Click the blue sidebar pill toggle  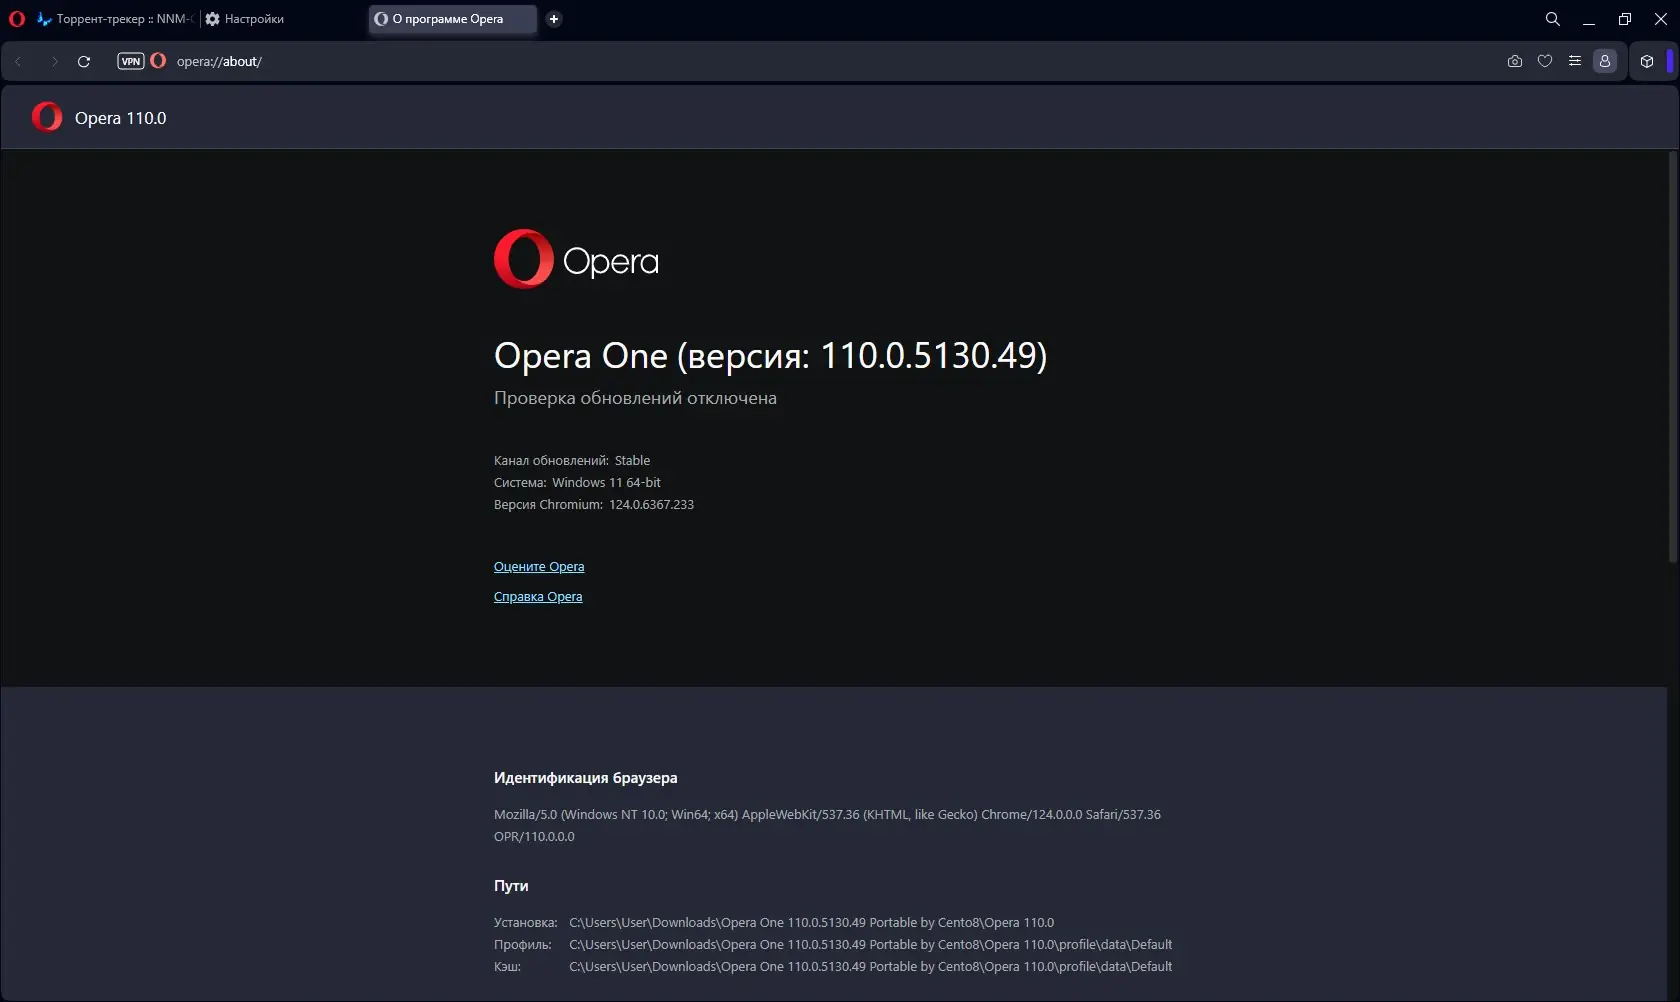point(1669,61)
